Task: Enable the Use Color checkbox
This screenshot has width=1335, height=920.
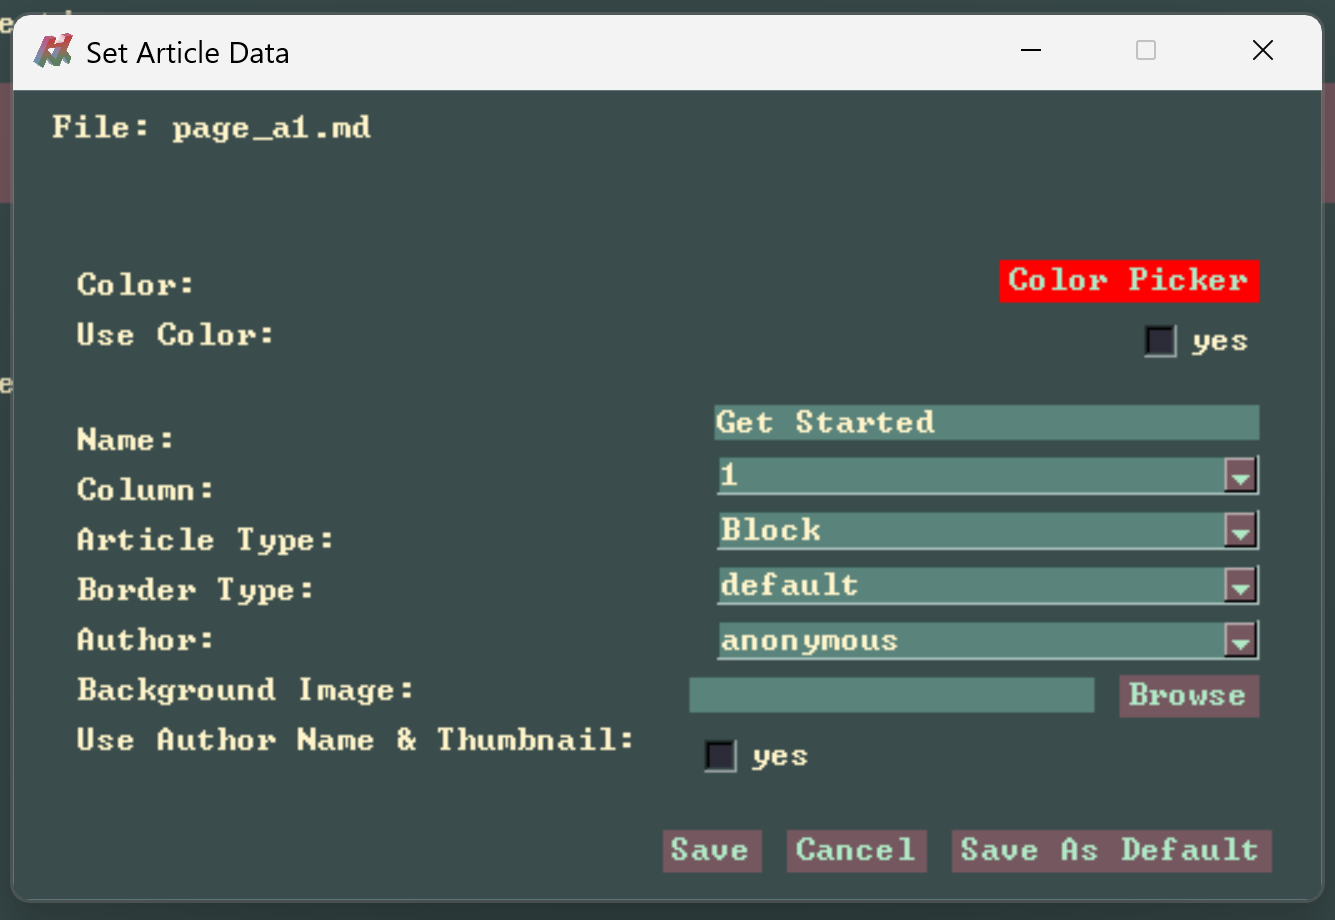Action: coord(1160,341)
